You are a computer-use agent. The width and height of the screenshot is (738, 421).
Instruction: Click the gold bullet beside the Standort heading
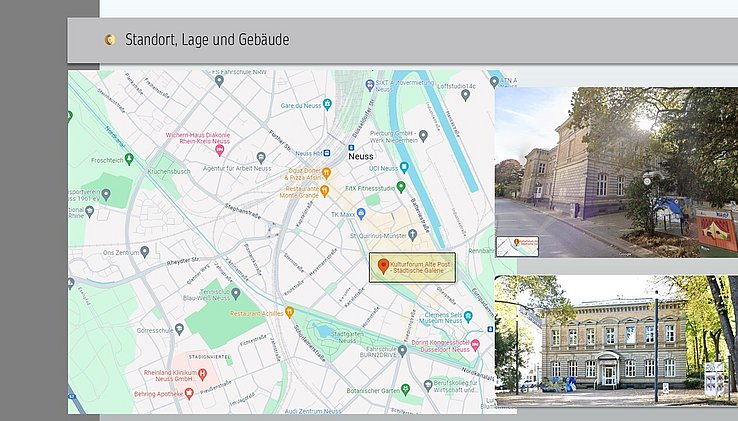[x=110, y=40]
